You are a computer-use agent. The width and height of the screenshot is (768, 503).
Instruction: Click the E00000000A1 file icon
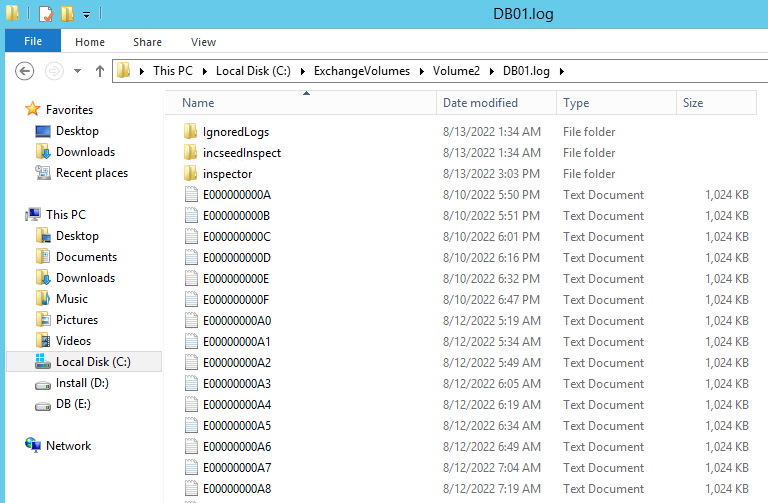click(x=191, y=342)
